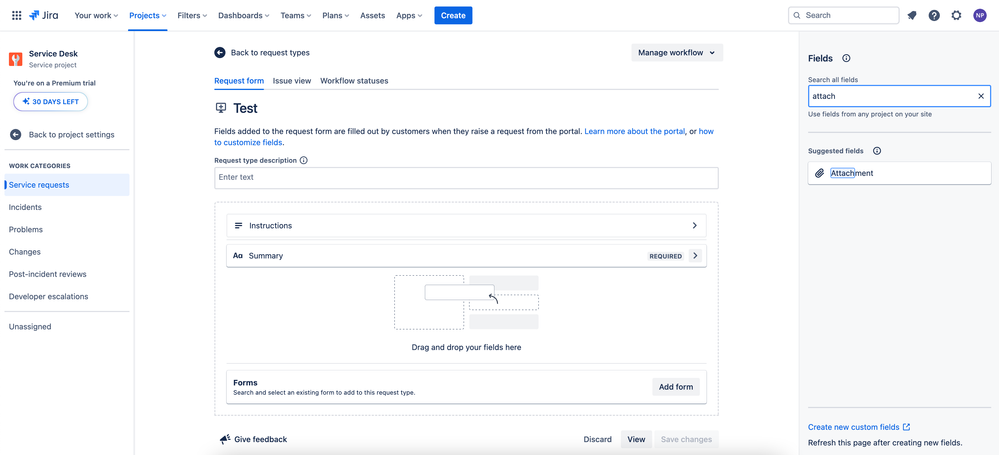Select the Attachment suggested field

pos(900,173)
